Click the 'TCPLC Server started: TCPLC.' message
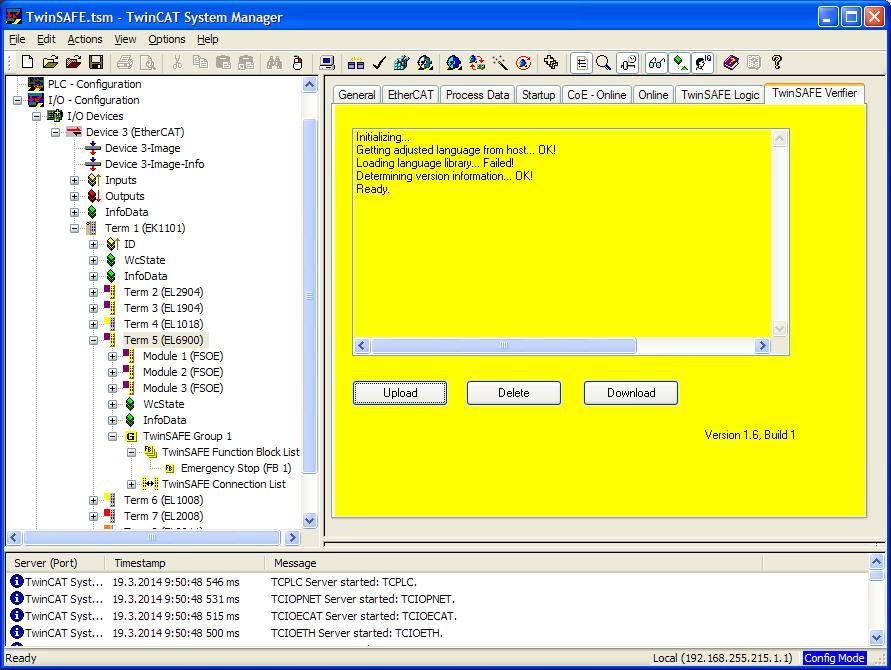Image resolution: width=891 pixels, height=670 pixels. tap(344, 582)
